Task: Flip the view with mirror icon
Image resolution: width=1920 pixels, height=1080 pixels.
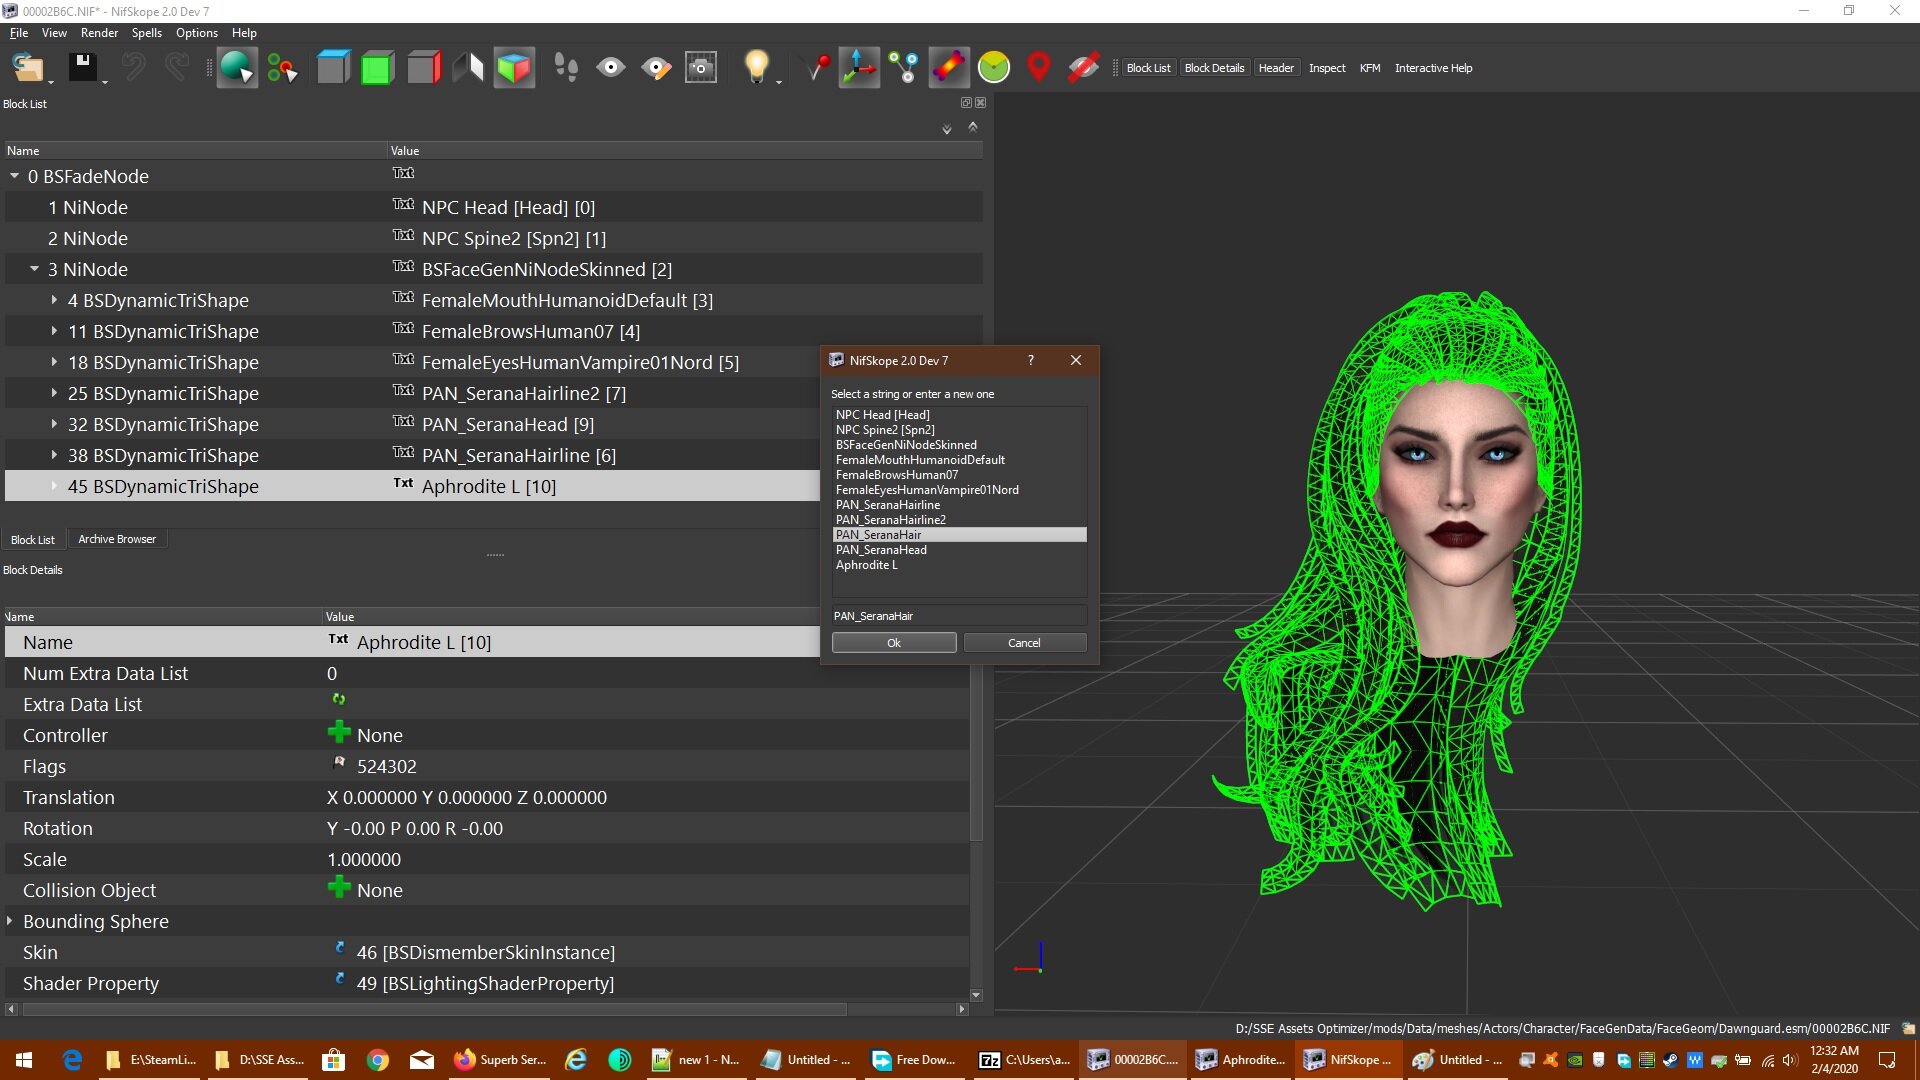Action: click(468, 68)
